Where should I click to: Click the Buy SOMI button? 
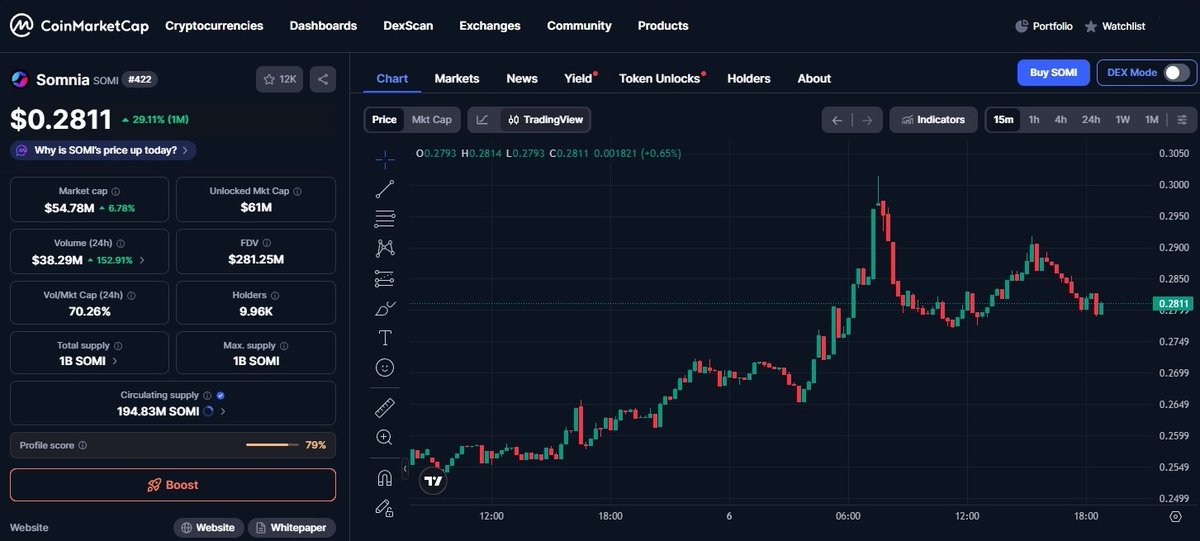[x=1053, y=72]
